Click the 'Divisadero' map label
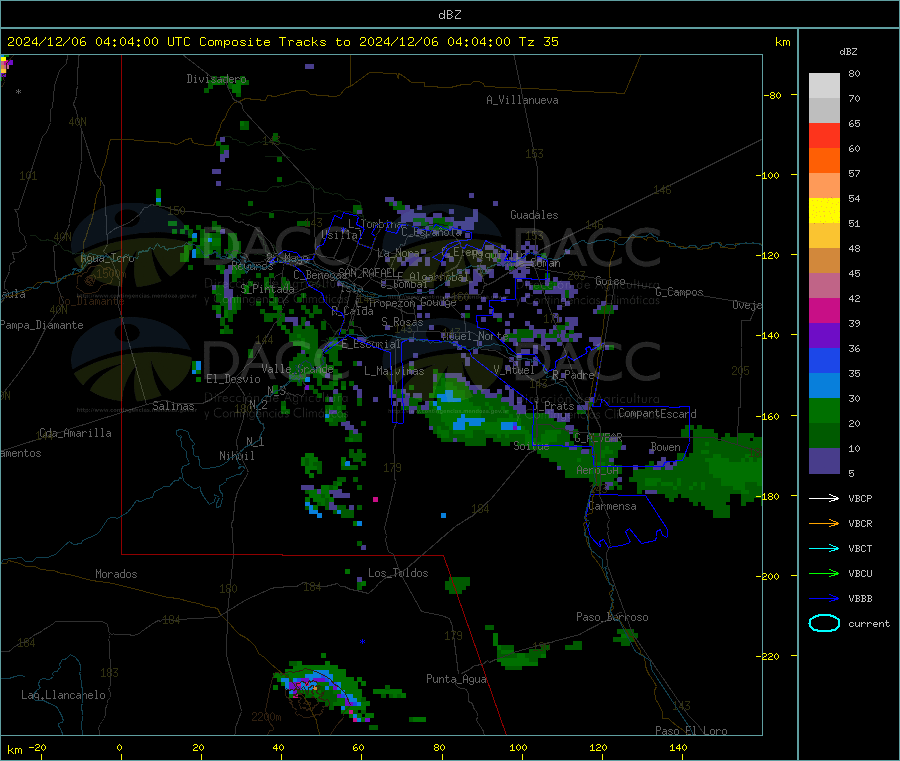 pyautogui.click(x=217, y=79)
